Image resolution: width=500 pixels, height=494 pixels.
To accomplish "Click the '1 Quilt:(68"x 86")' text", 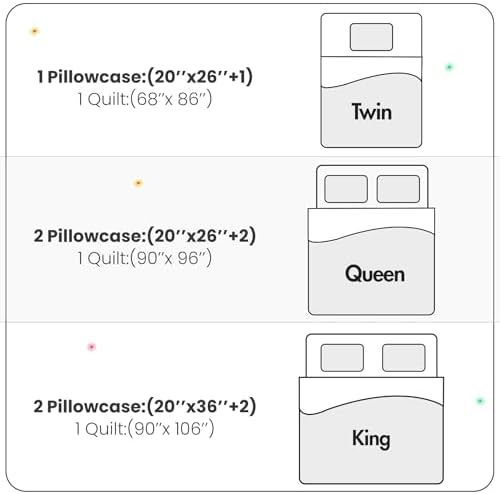I will (x=145, y=99).
